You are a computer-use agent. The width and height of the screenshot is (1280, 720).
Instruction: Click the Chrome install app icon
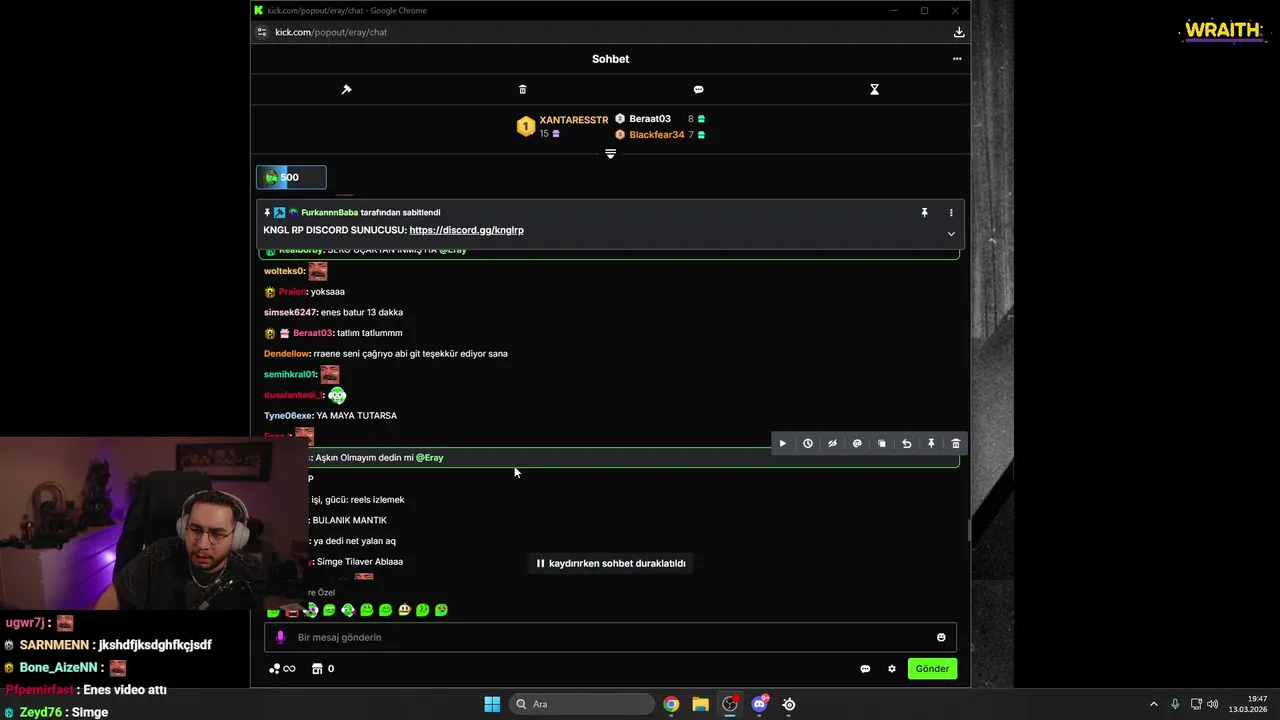point(959,32)
